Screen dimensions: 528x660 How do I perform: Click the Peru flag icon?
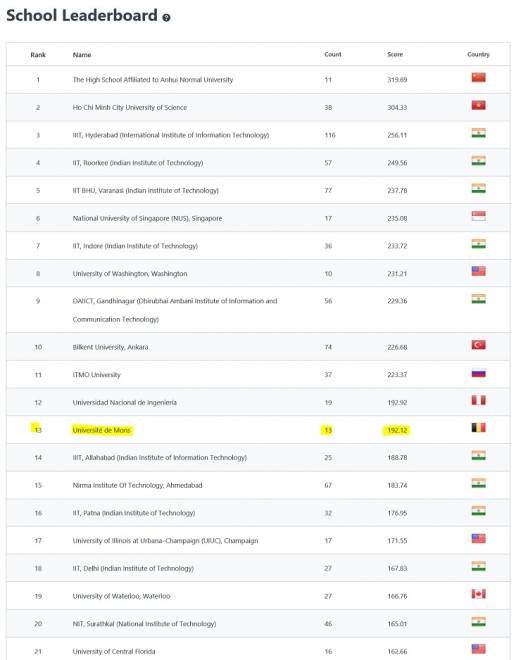pyautogui.click(x=478, y=400)
